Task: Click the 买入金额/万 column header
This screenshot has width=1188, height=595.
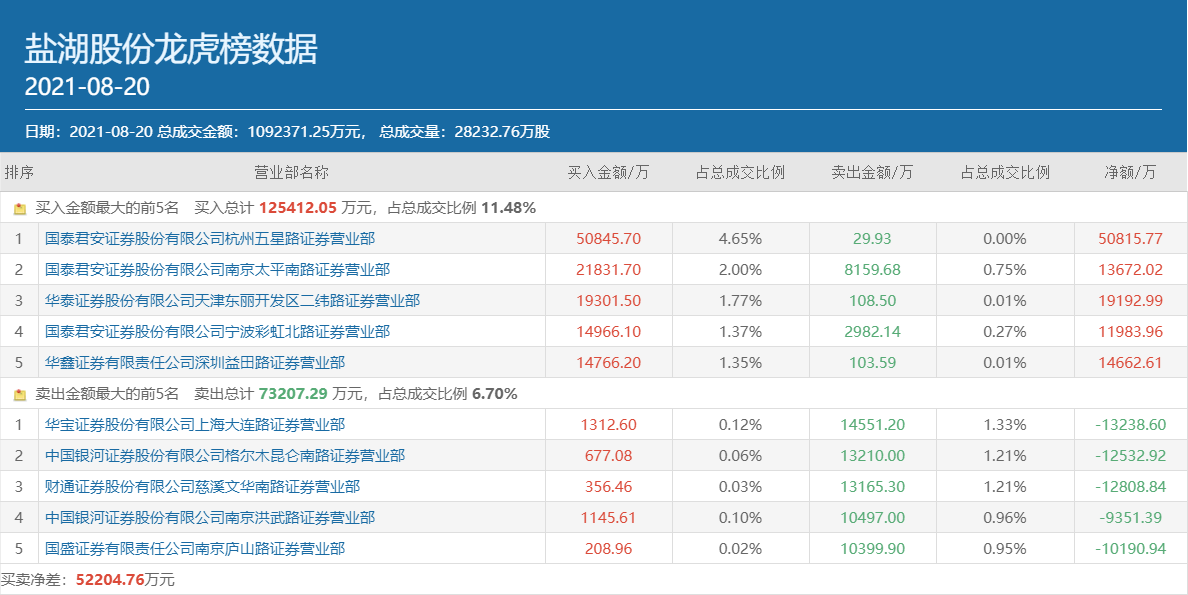Action: coord(608,172)
